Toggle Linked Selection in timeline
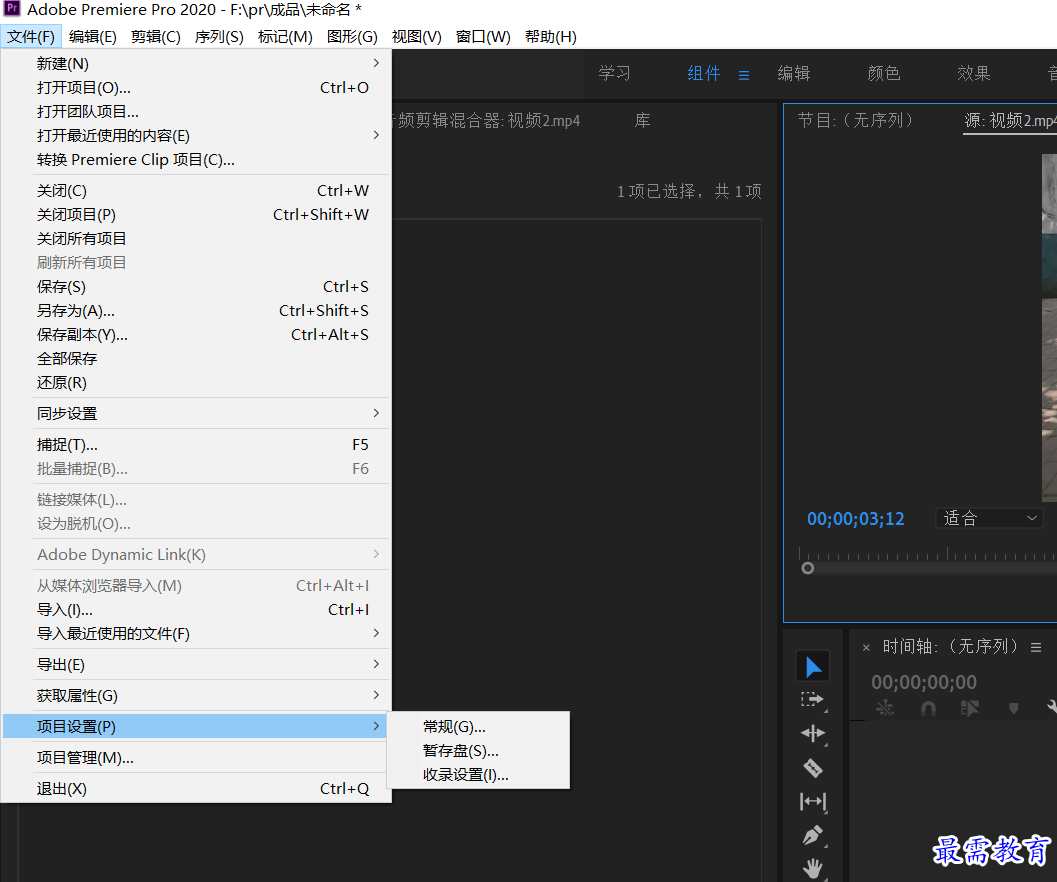This screenshot has height=882, width=1057. click(969, 708)
